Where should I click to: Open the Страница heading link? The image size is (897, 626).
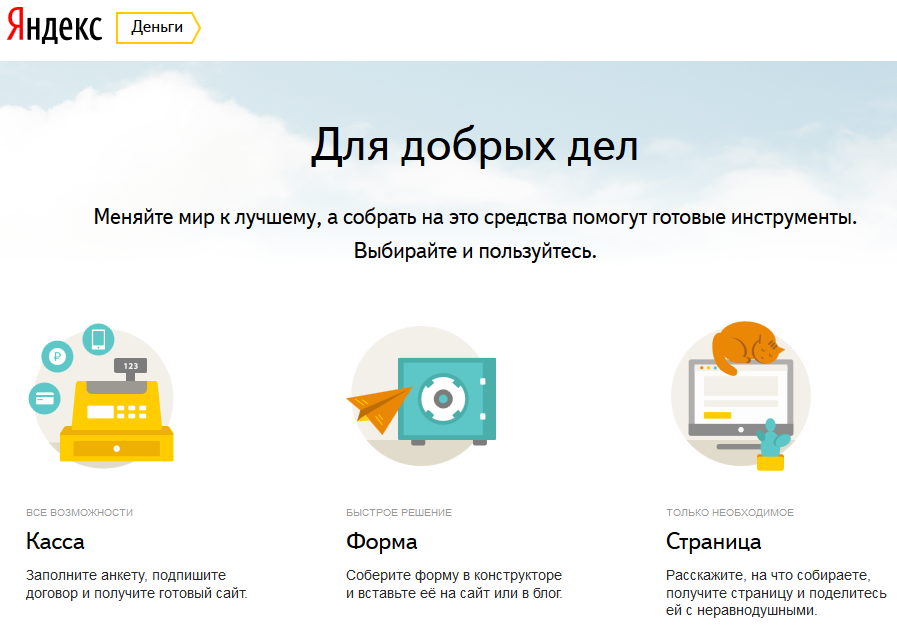(x=713, y=542)
